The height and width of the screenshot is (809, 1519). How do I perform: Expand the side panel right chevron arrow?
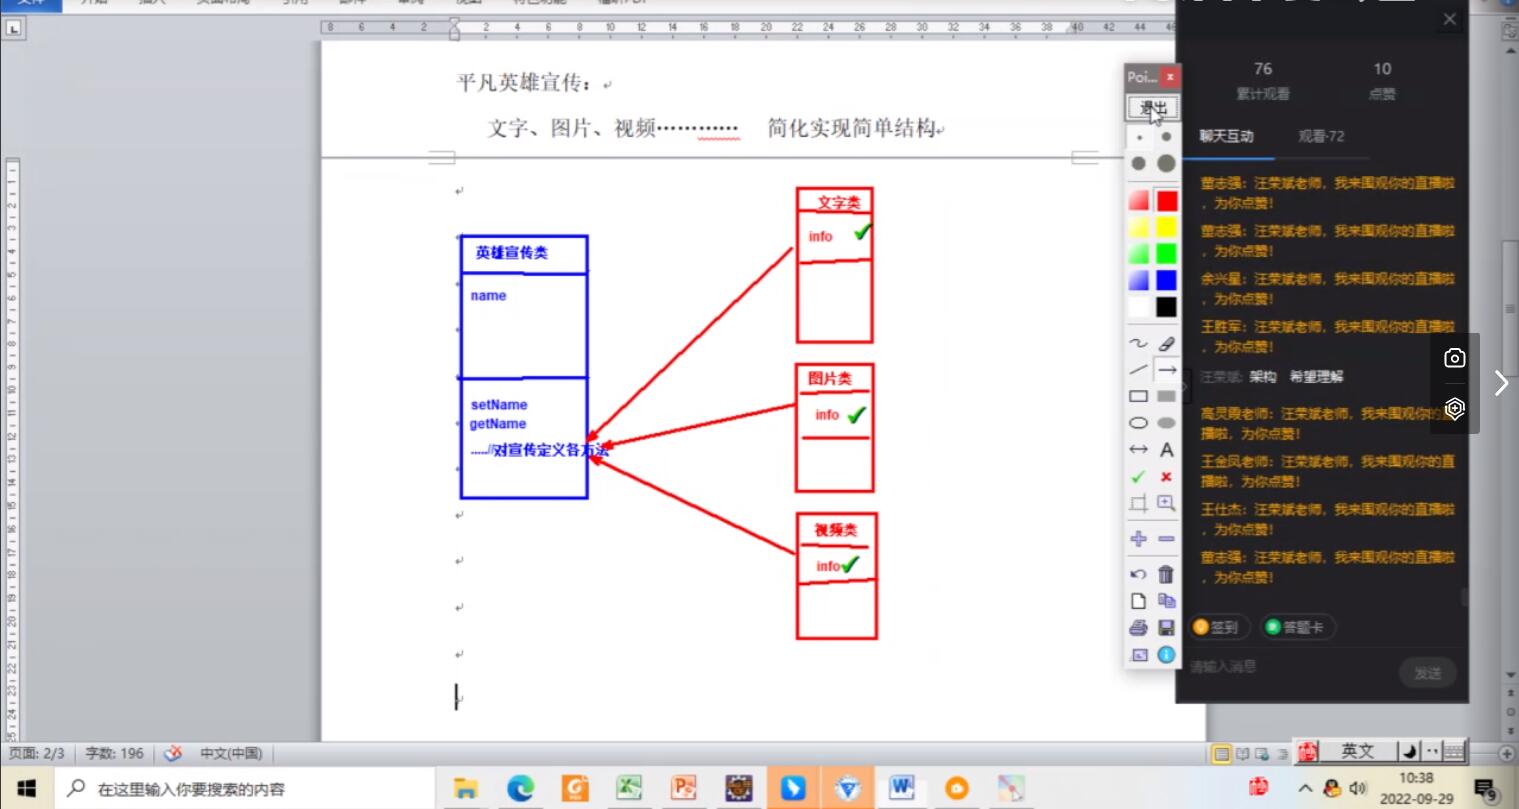pyautogui.click(x=1500, y=383)
